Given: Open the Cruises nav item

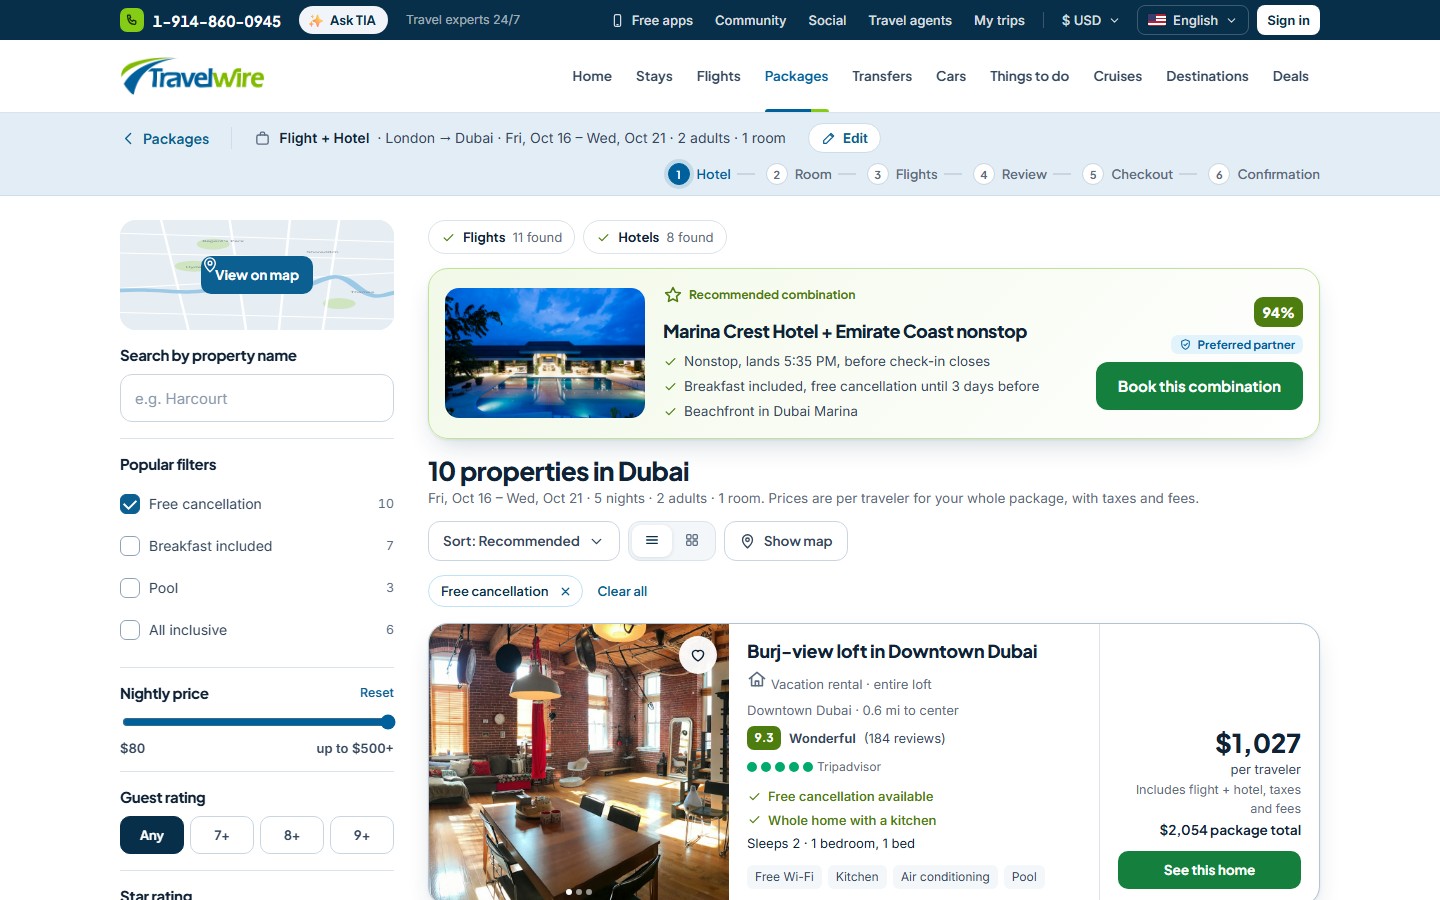Looking at the screenshot, I should tap(1117, 76).
